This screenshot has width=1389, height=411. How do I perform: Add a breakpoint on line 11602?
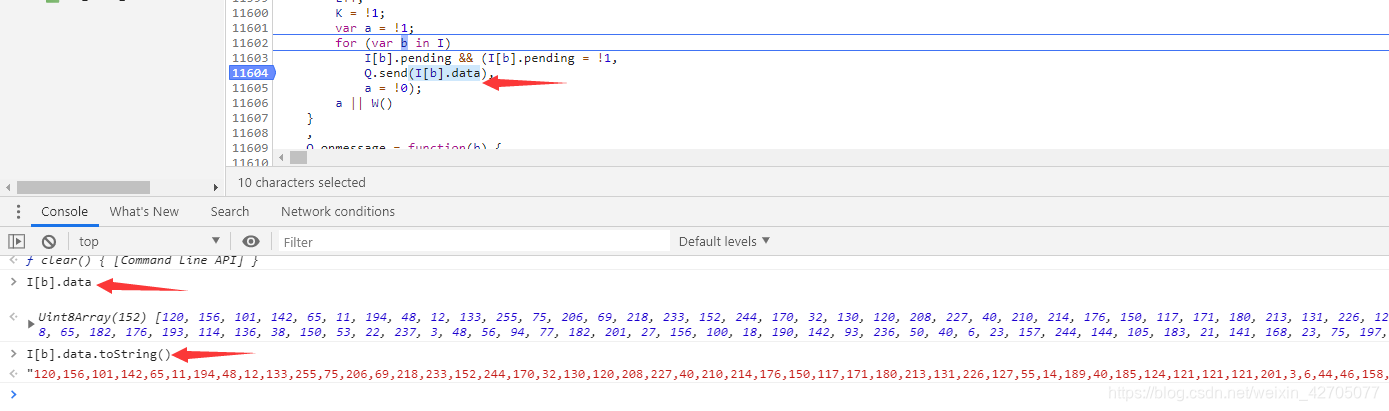tap(249, 43)
